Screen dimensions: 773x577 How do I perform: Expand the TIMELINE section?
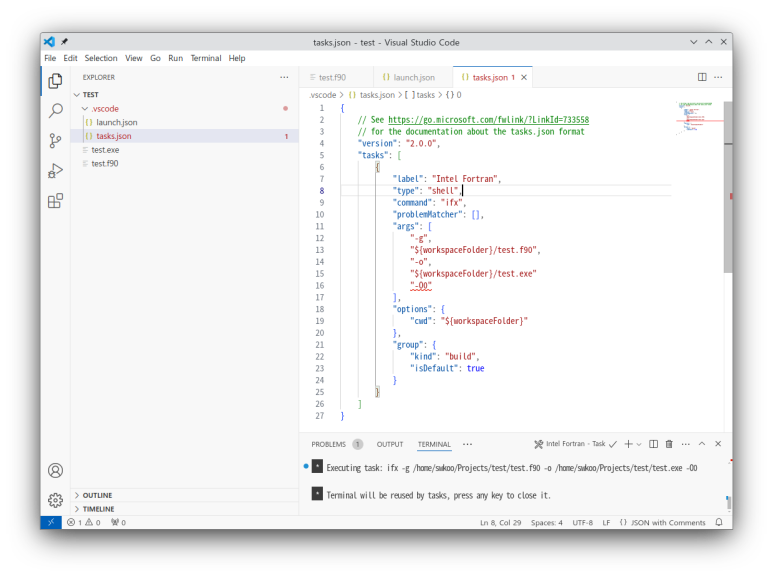click(x=185, y=509)
